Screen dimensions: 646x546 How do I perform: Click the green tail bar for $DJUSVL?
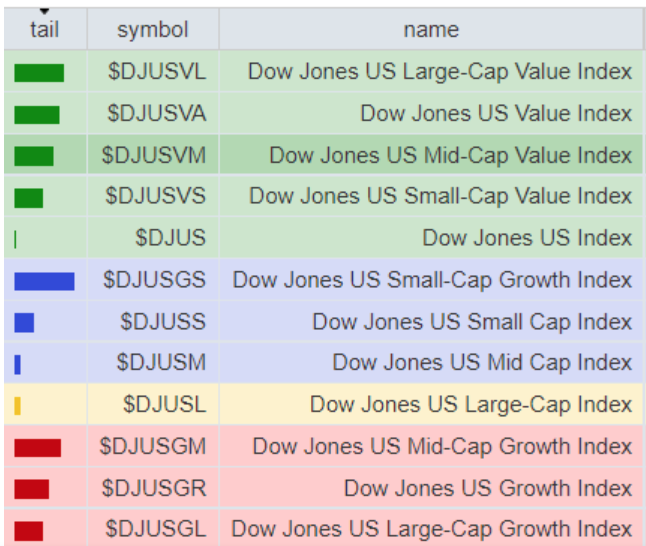(39, 73)
